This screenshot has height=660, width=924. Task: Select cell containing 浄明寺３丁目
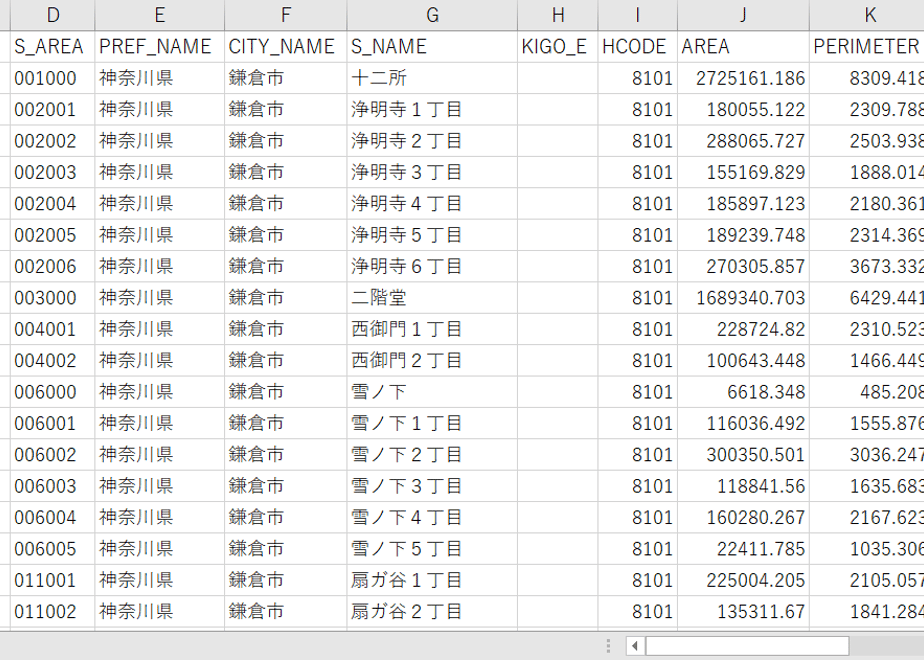point(433,172)
